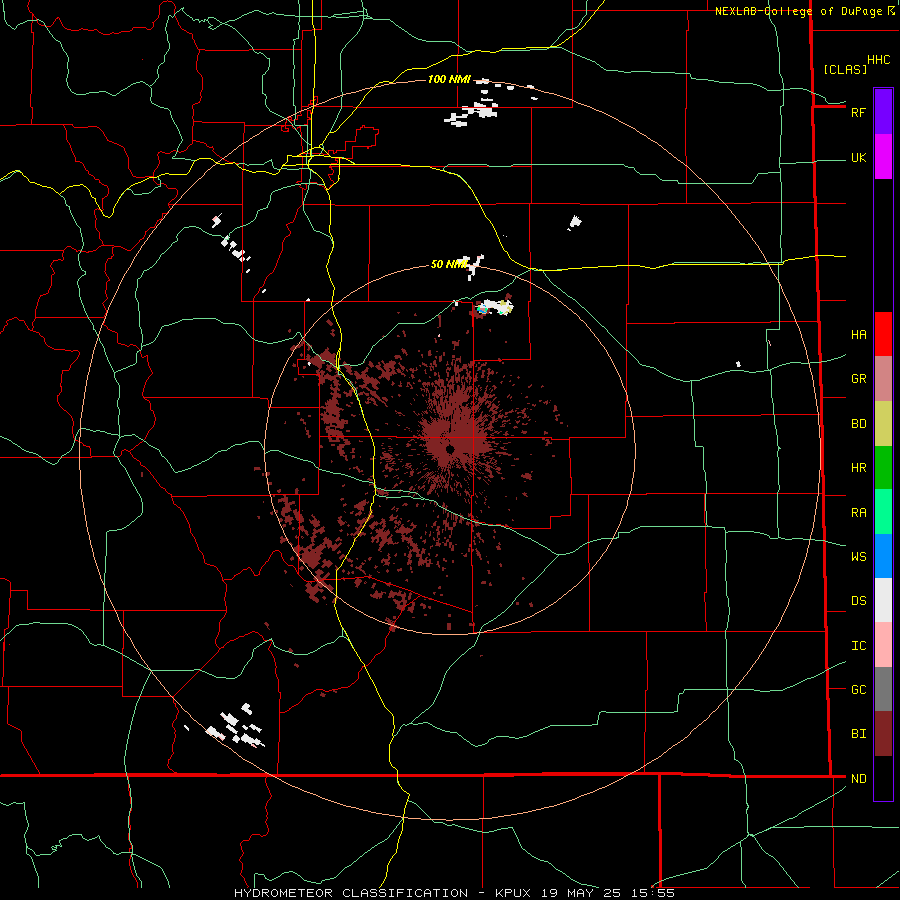Click the GR salmon legend swatch
The width and height of the screenshot is (900, 900).
883,379
